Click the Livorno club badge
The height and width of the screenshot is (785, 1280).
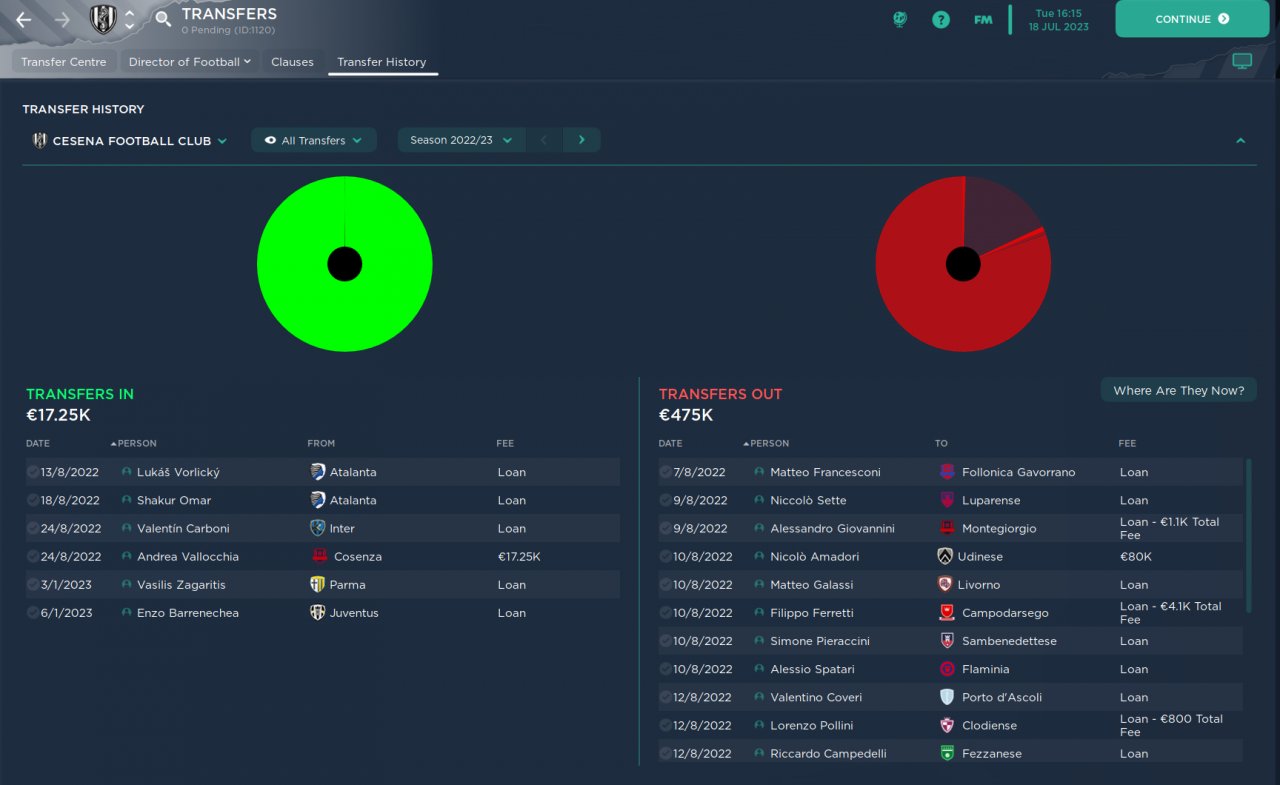point(945,584)
